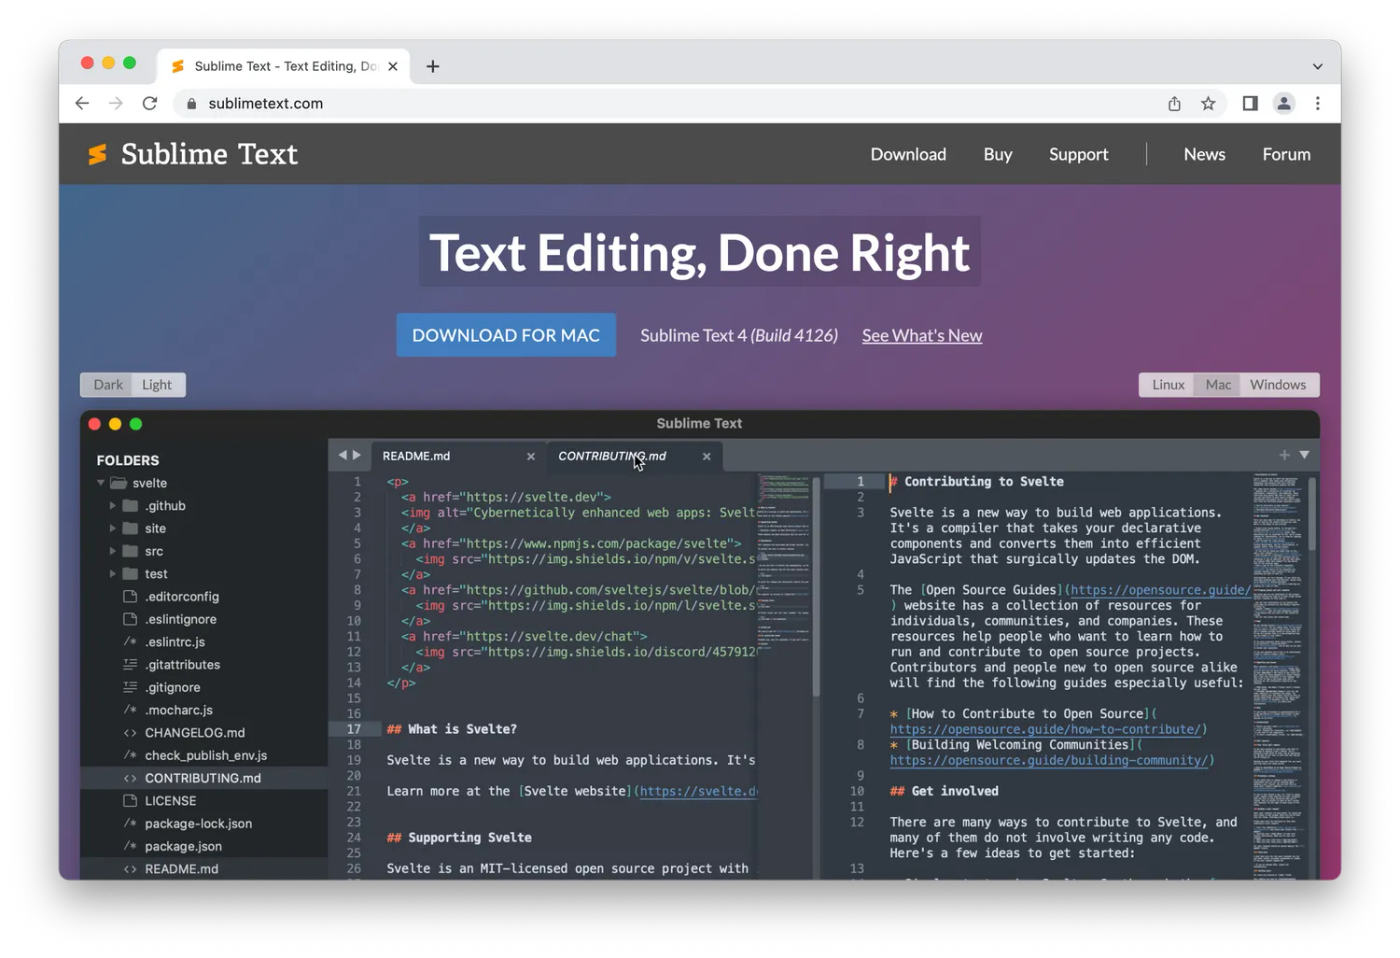The width and height of the screenshot is (1400, 958).
Task: Open the tab overflow dropdown arrow in the editor
Action: coord(1303,455)
